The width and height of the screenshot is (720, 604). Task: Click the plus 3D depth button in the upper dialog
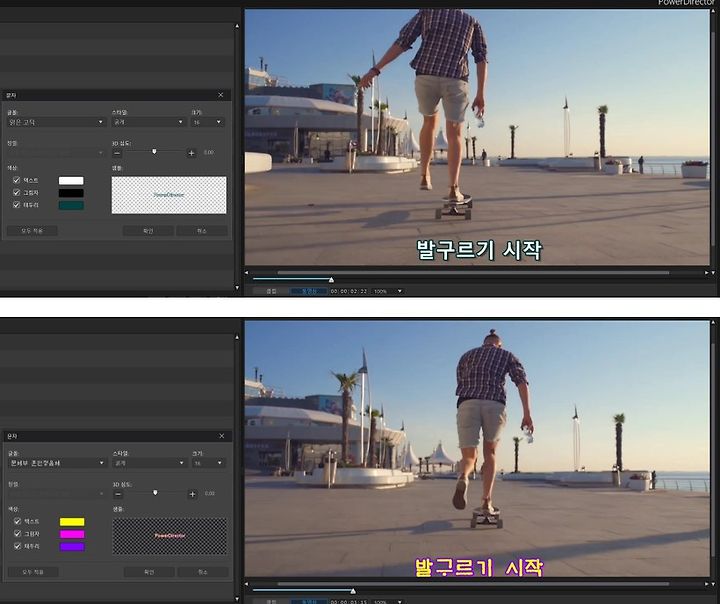pyautogui.click(x=191, y=153)
